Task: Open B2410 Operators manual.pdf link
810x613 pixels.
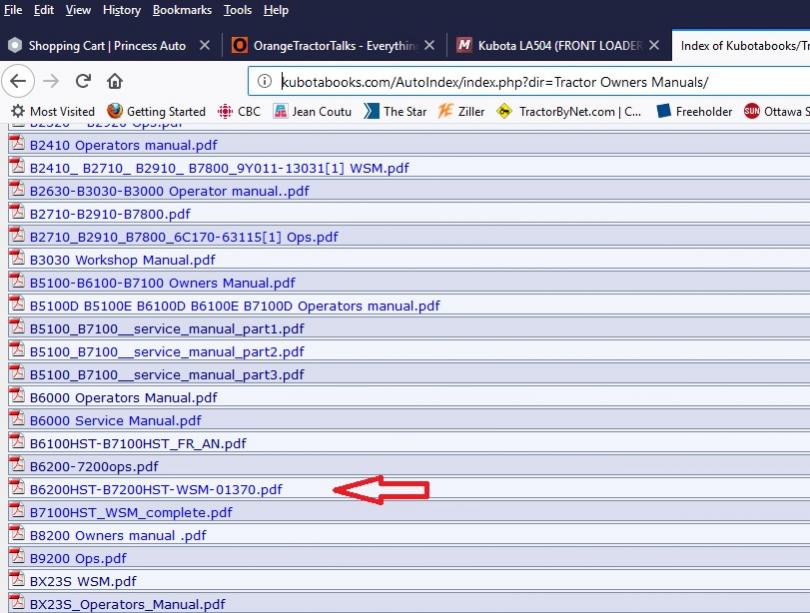Action: [123, 145]
